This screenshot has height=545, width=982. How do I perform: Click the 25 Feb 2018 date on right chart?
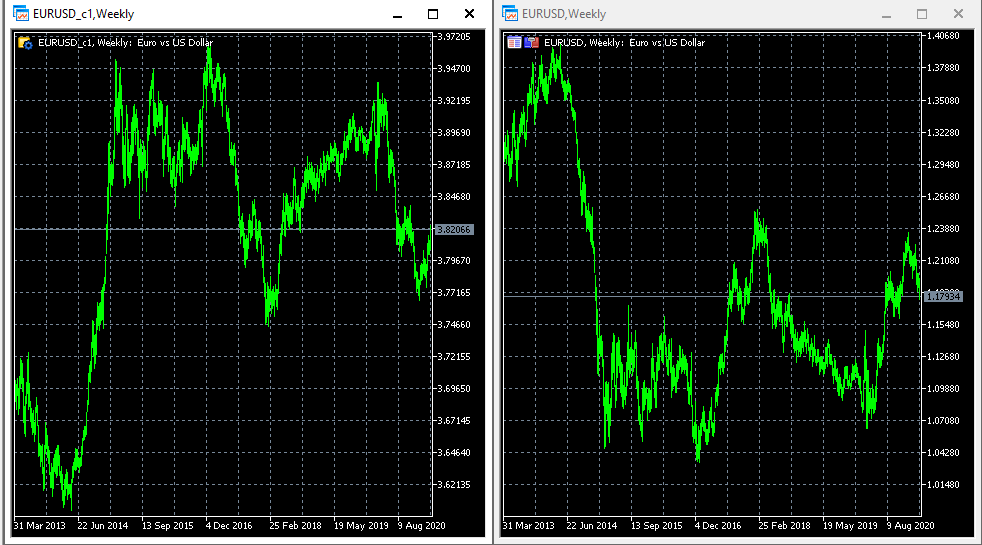[x=784, y=526]
